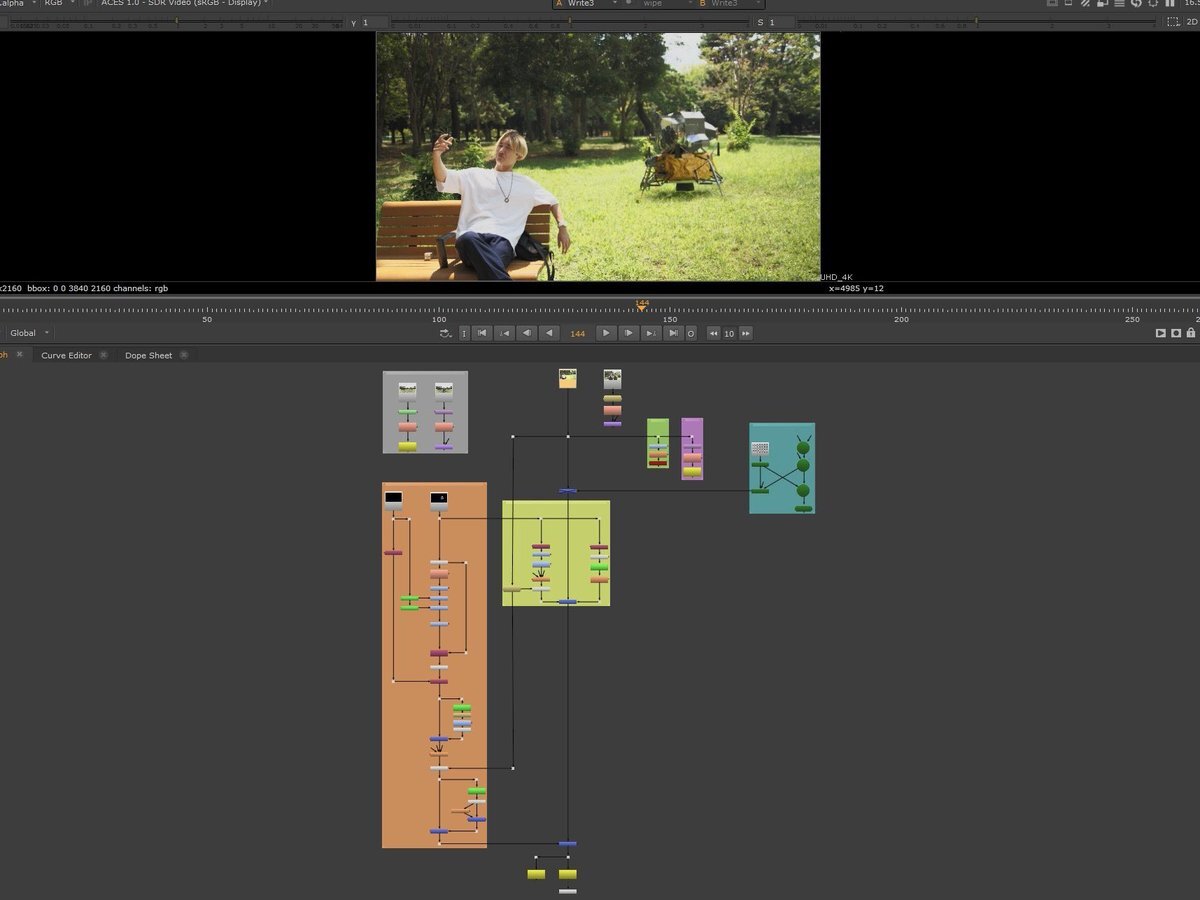Close the Dope Sheet tab

pyautogui.click(x=184, y=355)
